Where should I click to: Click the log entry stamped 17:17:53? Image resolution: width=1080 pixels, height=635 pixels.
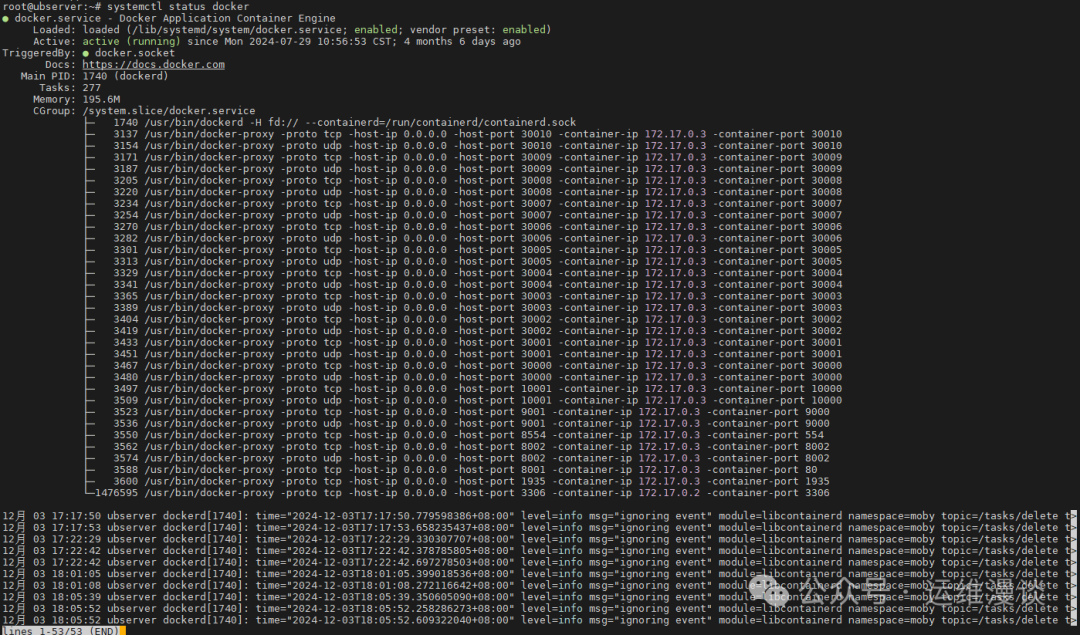539,528
